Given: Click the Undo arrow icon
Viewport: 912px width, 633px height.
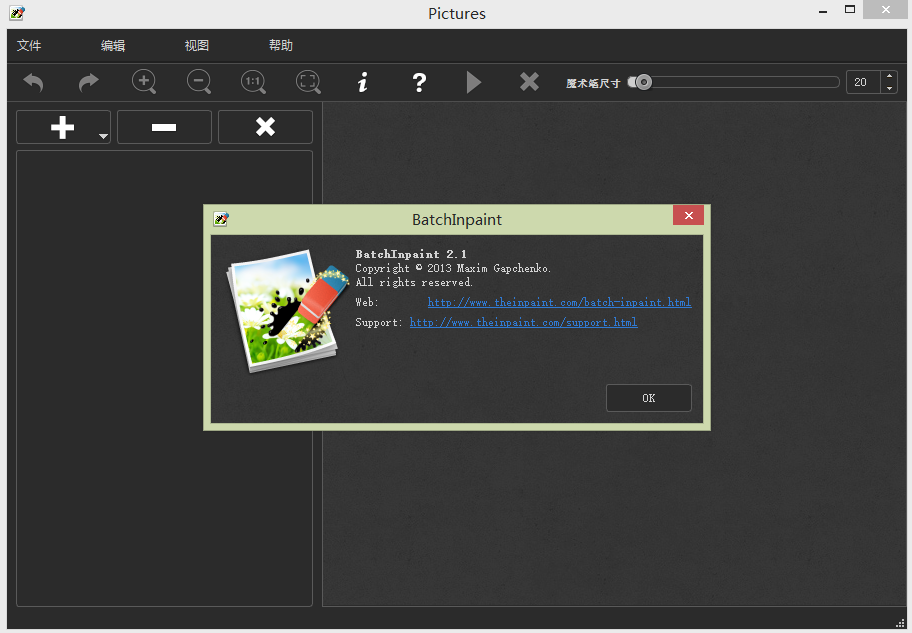Looking at the screenshot, I should point(33,82).
